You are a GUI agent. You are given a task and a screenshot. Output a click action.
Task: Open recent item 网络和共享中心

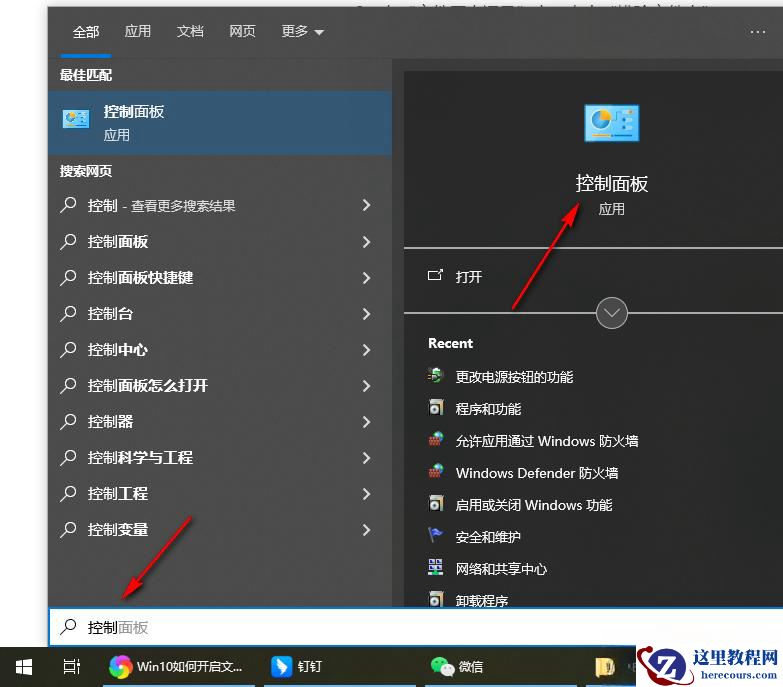tap(501, 569)
